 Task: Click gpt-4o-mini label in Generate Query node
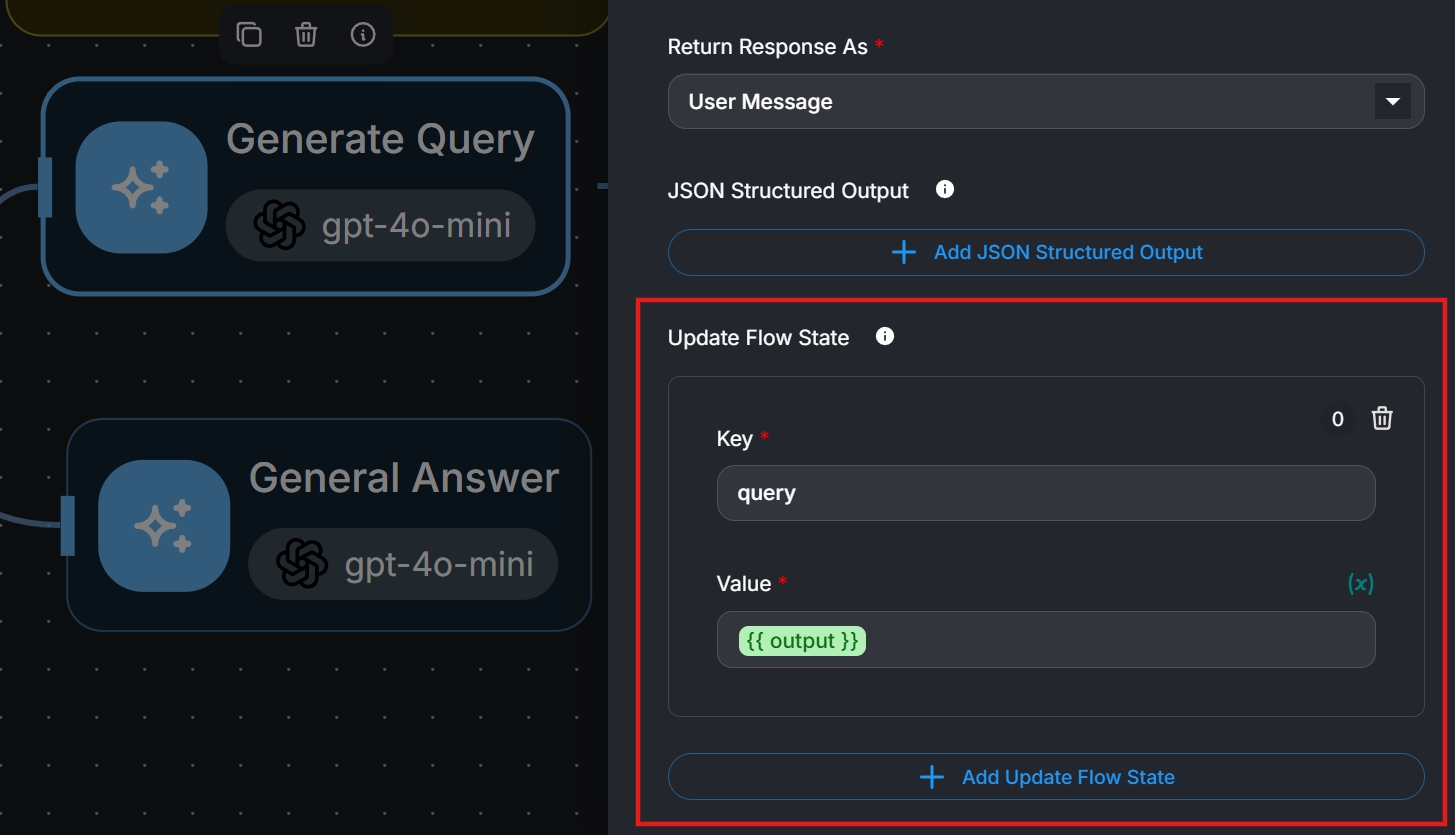point(416,226)
